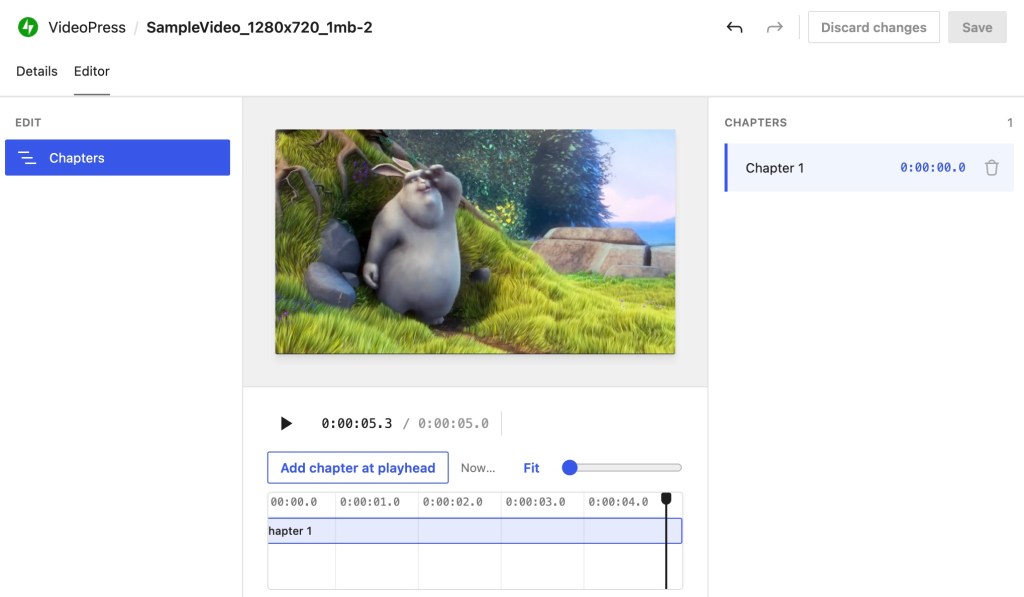Click current time 0:00:05.3 display
Screen dimensions: 1024x597
(x=357, y=423)
